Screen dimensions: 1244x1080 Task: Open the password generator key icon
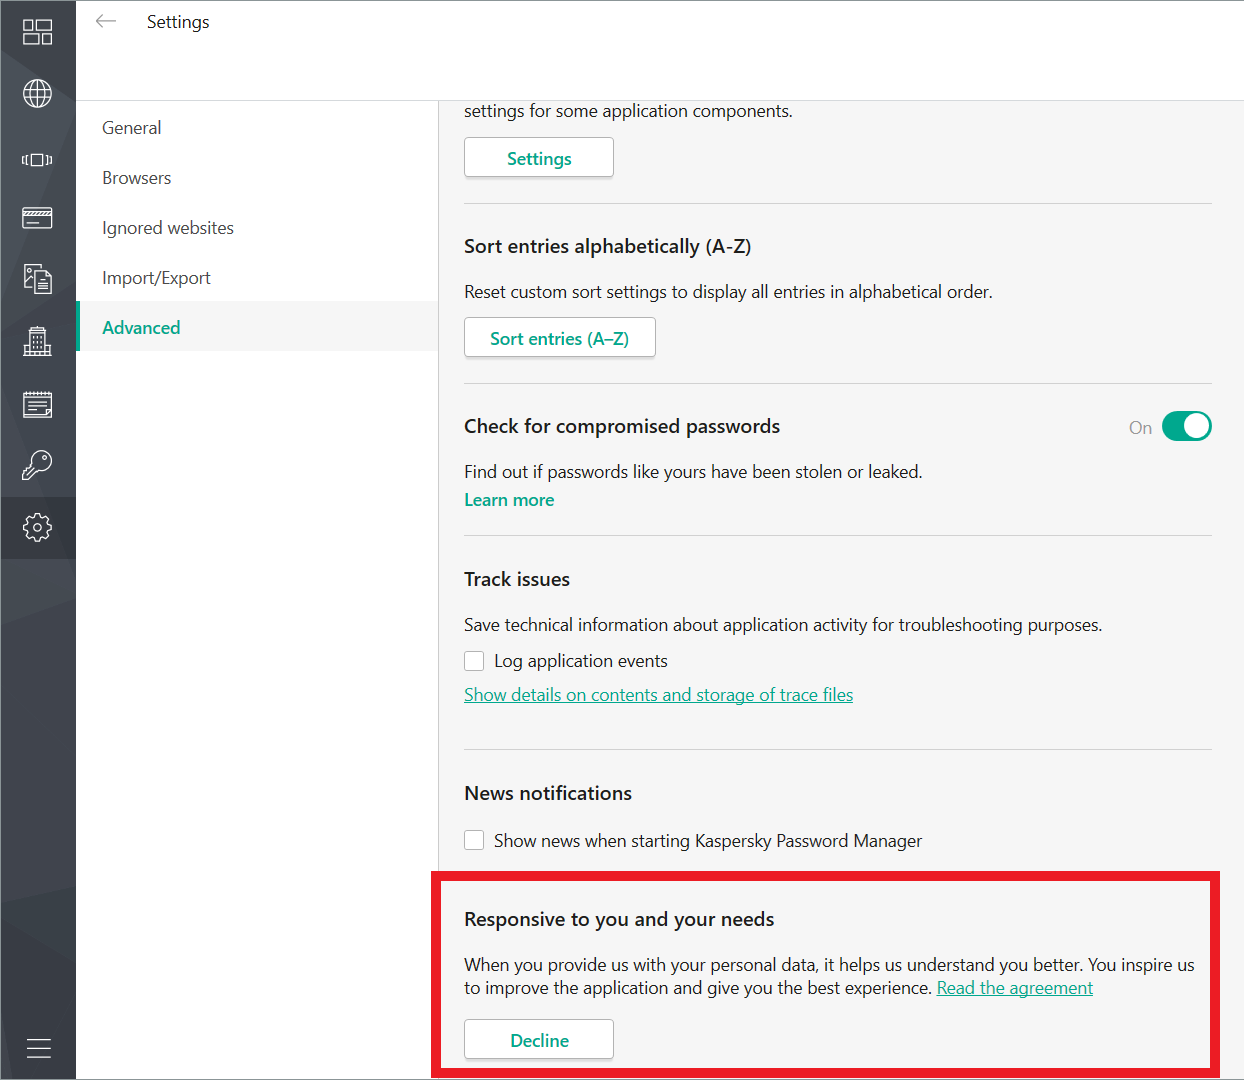[37, 465]
